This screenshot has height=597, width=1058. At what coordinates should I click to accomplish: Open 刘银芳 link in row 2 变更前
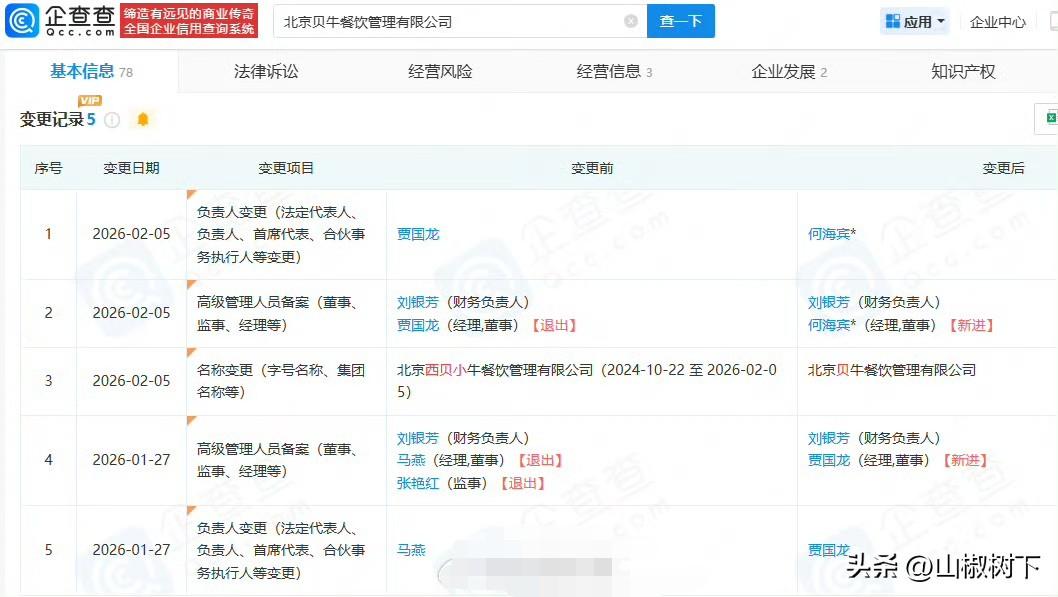point(418,302)
